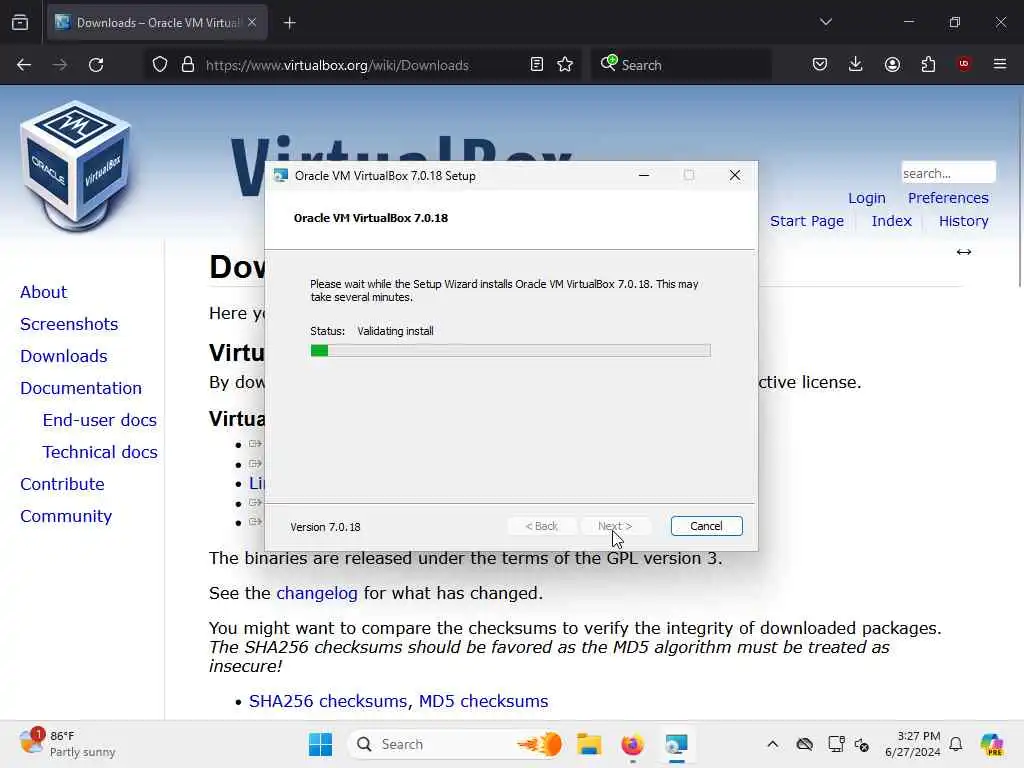
Task: Click the VirtualBox cube logo
Action: [76, 166]
